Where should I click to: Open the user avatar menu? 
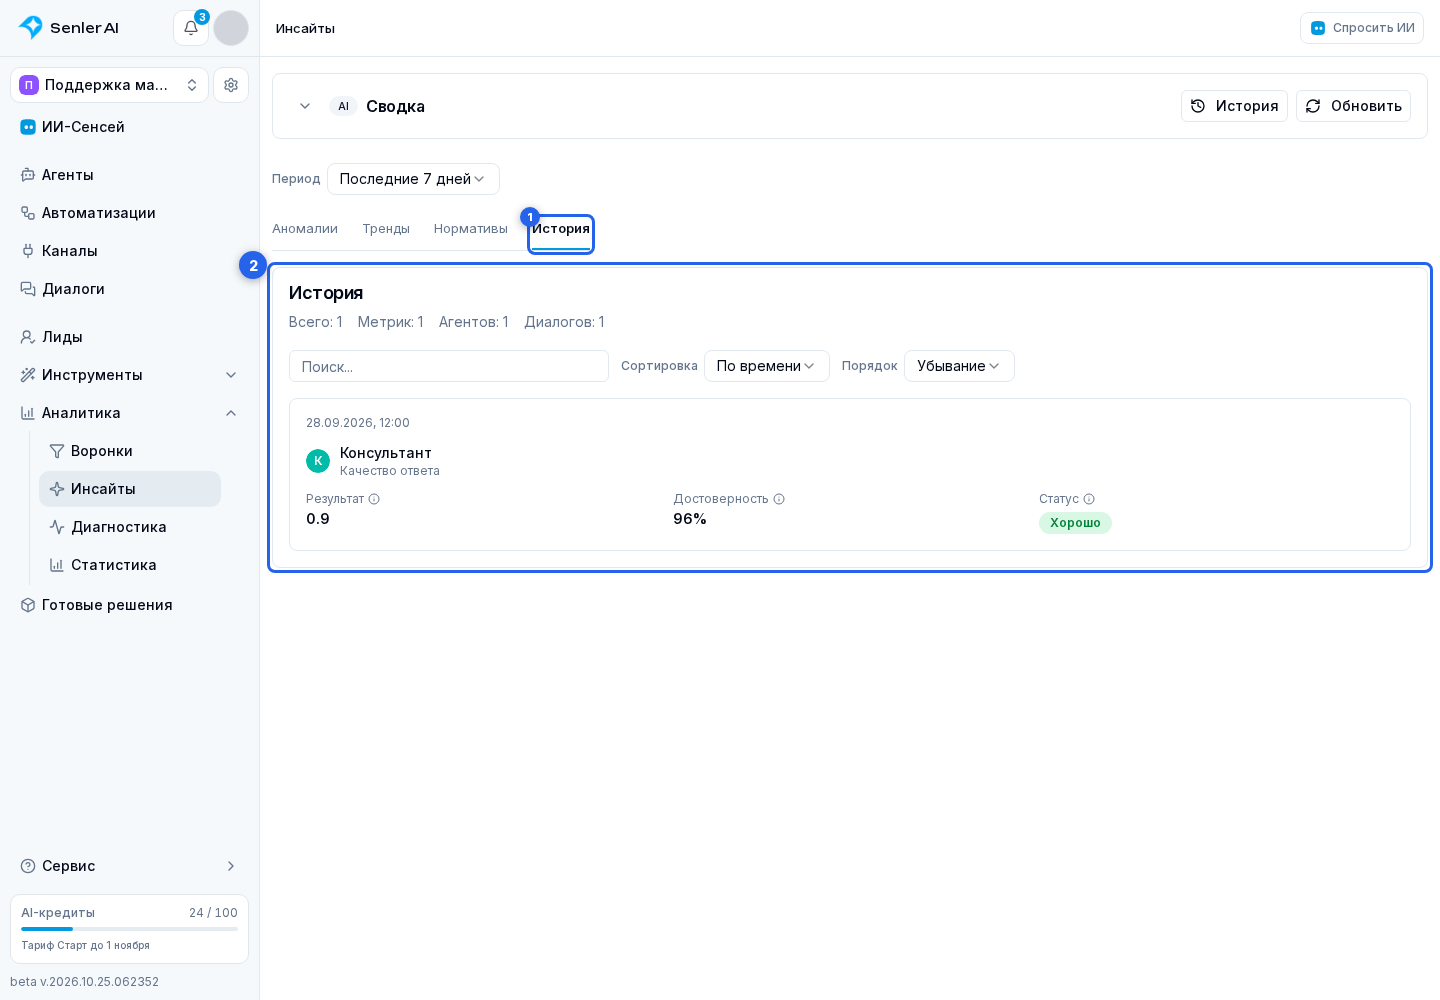(x=231, y=28)
